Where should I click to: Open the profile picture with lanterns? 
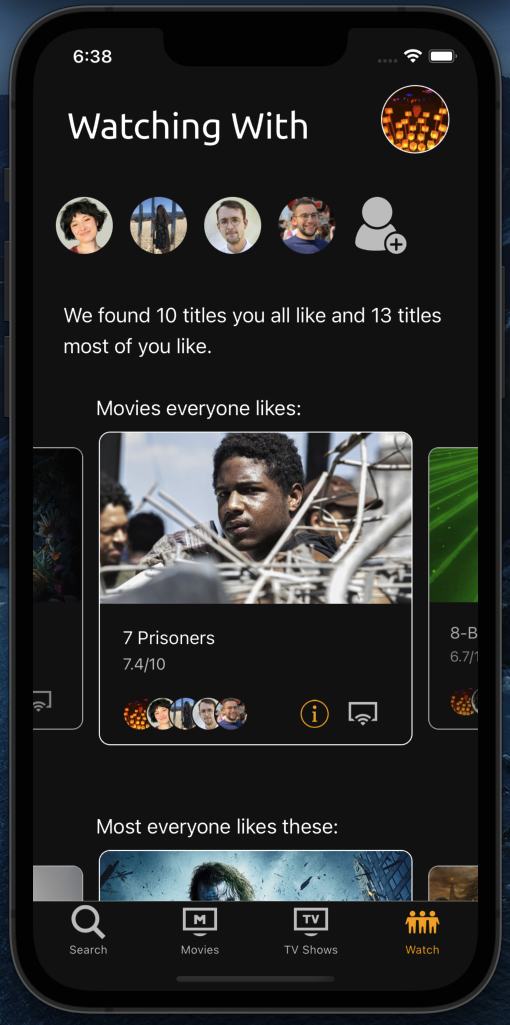pyautogui.click(x=415, y=119)
